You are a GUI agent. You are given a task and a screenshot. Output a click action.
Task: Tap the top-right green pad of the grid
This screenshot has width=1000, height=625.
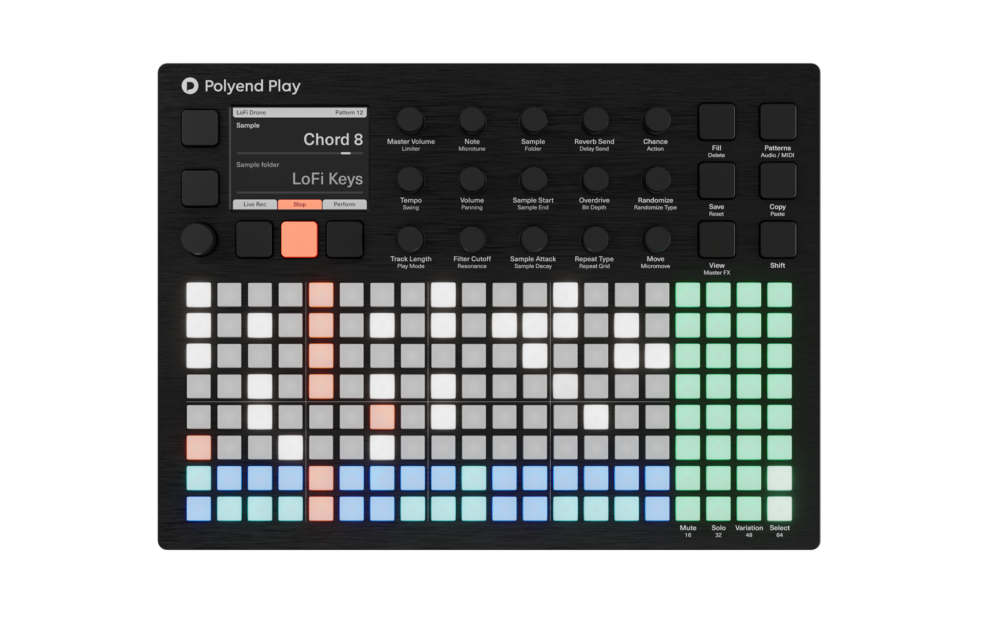779,295
